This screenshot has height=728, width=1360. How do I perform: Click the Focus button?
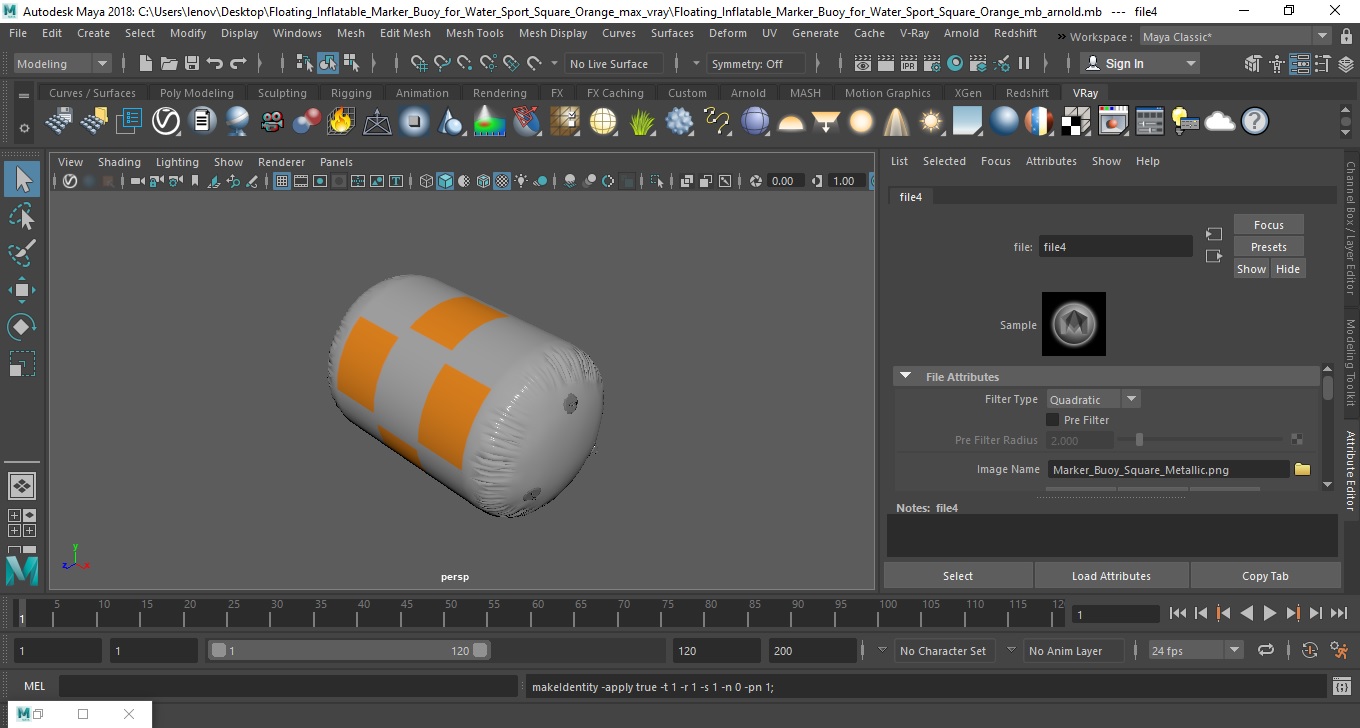click(x=1268, y=225)
